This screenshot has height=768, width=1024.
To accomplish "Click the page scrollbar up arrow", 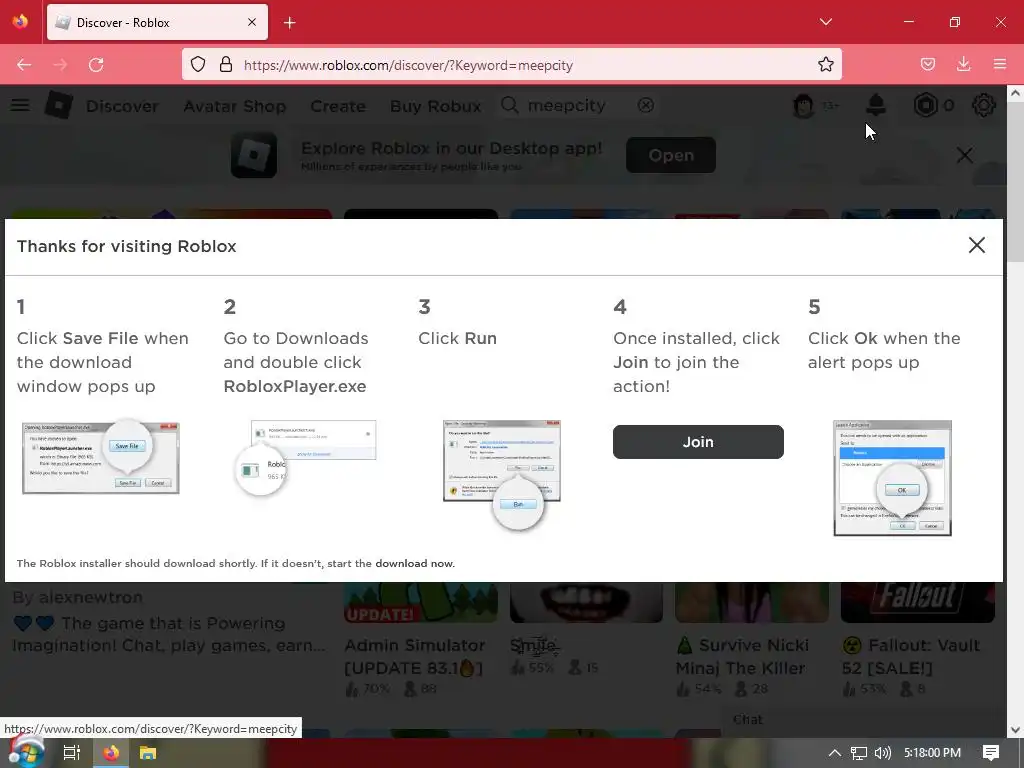I will 1015,93.
